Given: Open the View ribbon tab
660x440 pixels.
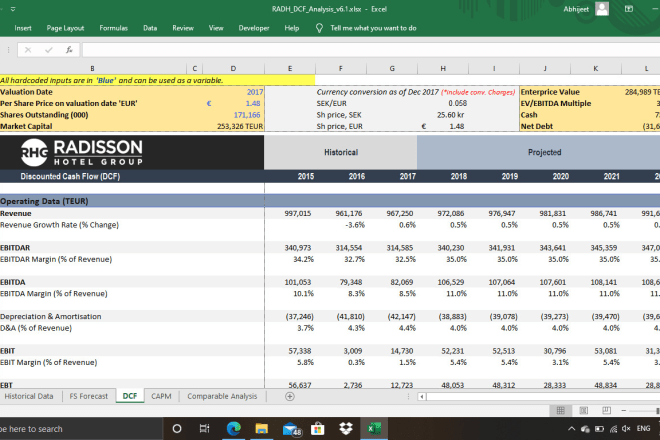Looking at the screenshot, I should (216, 28).
